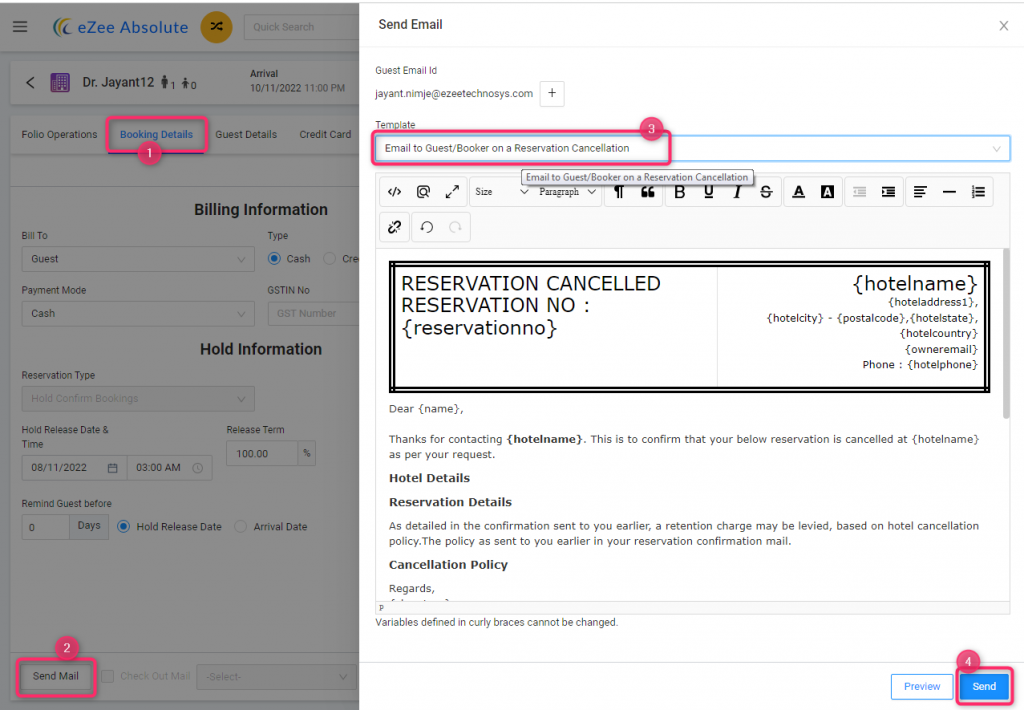Switch to Guest Details tab
The image size is (1024, 710).
(x=246, y=135)
